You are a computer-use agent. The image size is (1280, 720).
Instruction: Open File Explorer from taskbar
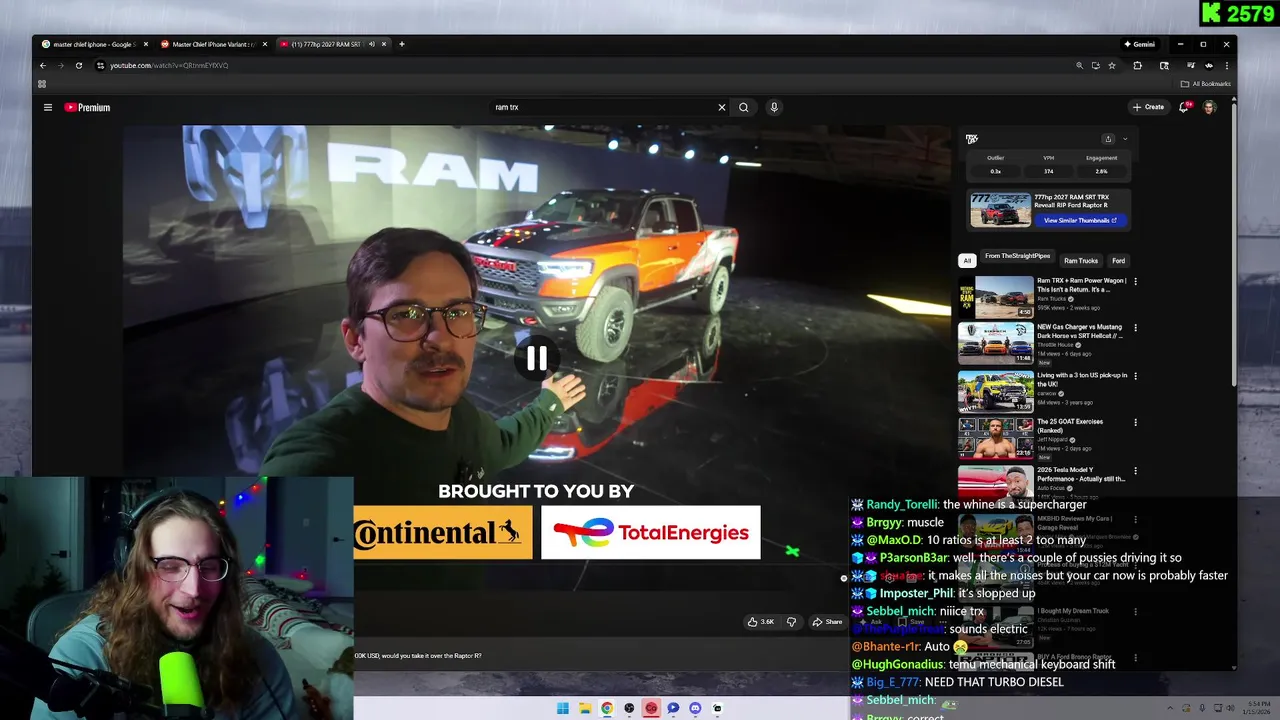[x=585, y=708]
